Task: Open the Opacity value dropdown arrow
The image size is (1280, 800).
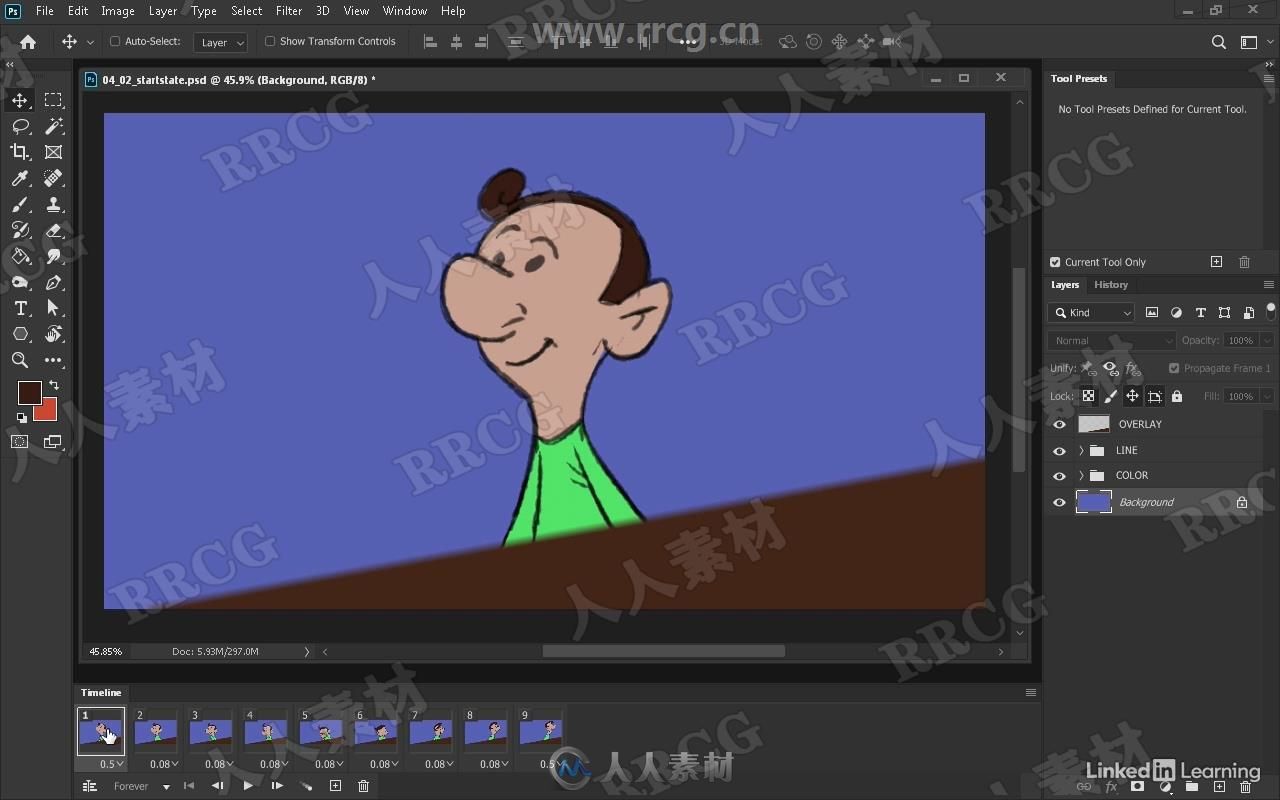Action: (1267, 340)
